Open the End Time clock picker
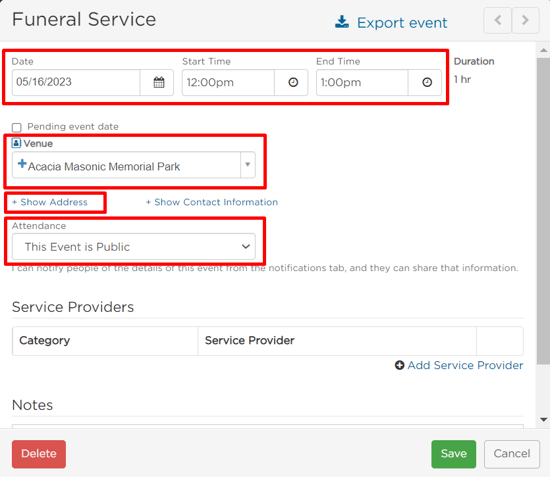Screen dimensions: 550x477 pyautogui.click(x=427, y=82)
